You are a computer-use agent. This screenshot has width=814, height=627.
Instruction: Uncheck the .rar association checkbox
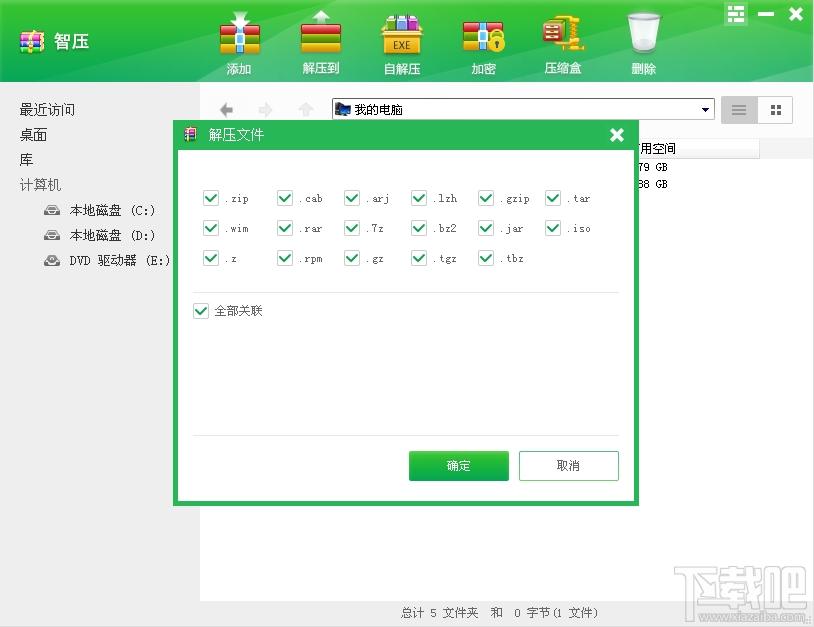click(x=285, y=228)
